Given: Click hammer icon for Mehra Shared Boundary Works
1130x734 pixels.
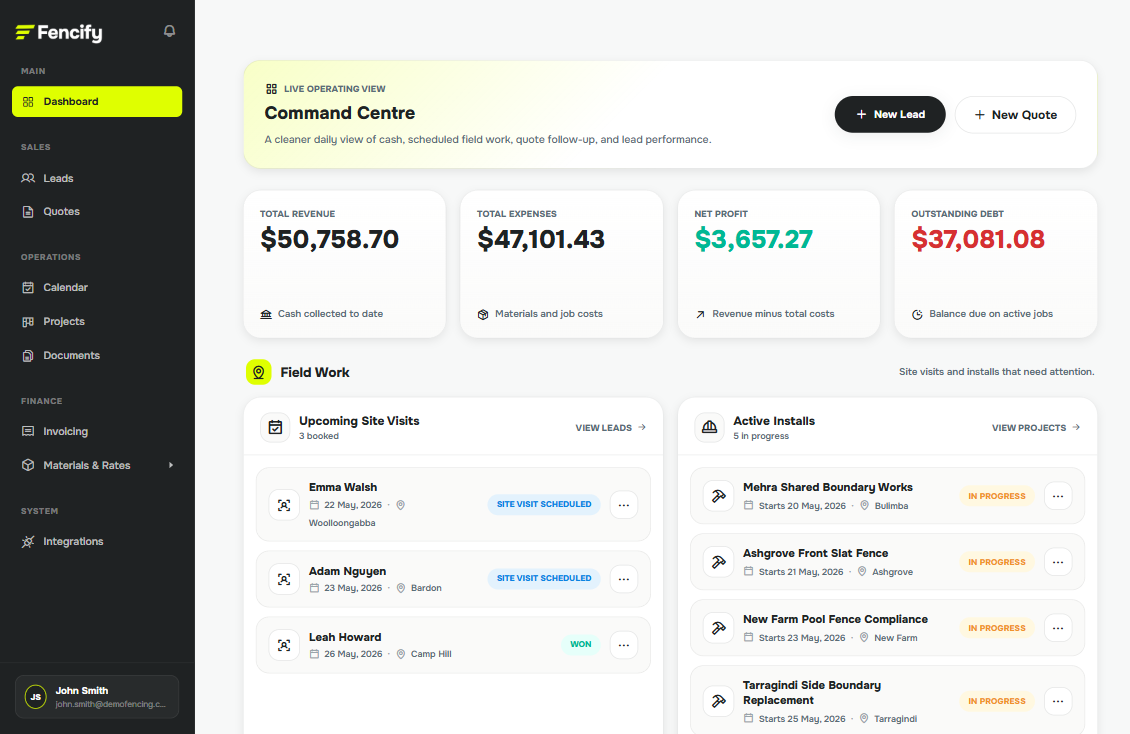Looking at the screenshot, I should (719, 496).
